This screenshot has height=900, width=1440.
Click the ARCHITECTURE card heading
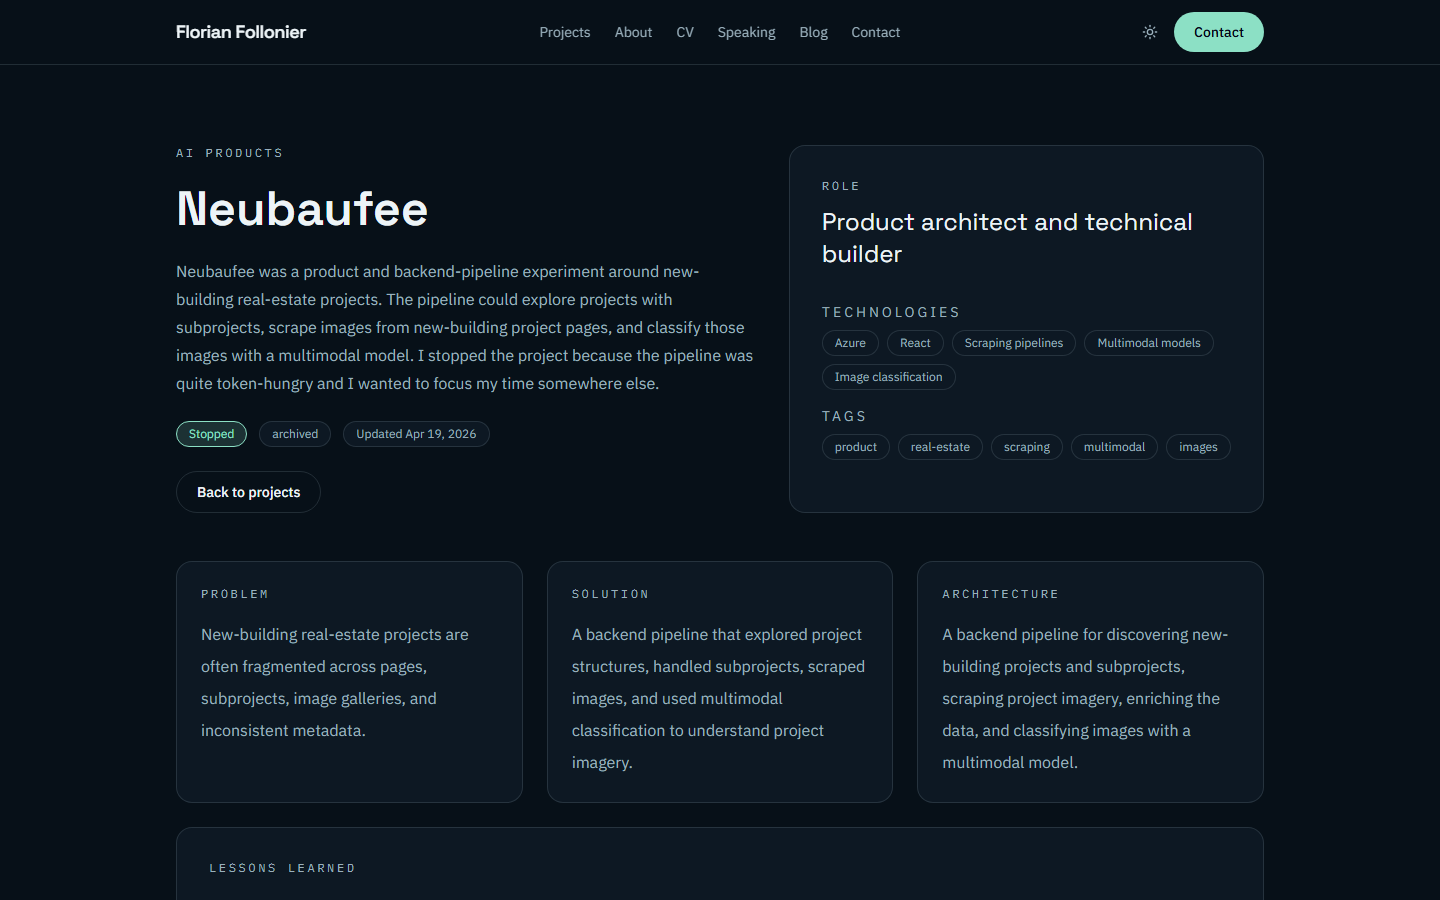tap(1000, 594)
